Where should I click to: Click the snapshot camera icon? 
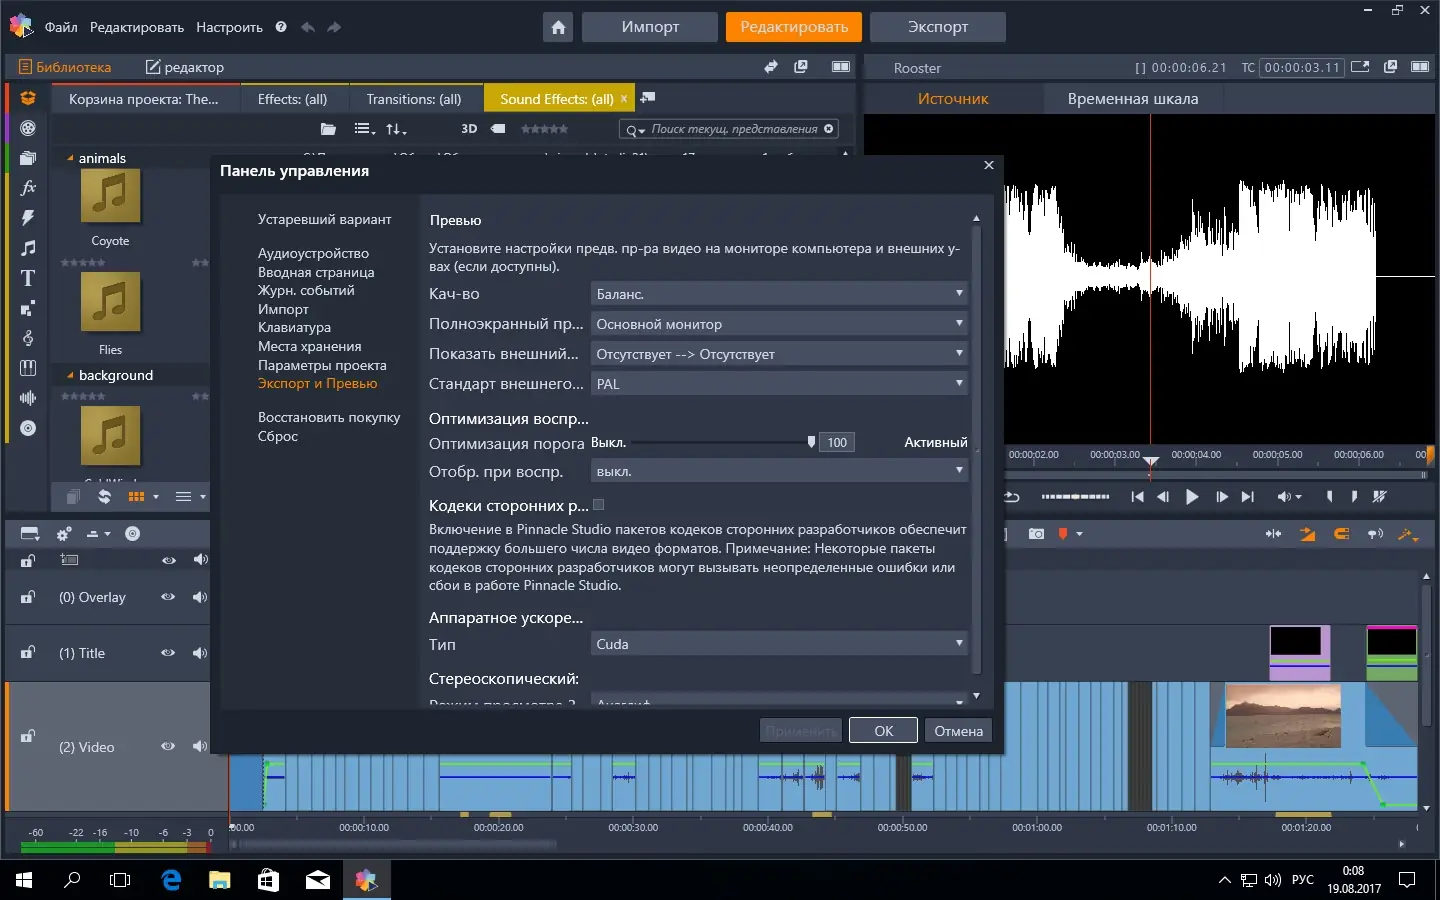(x=1036, y=534)
